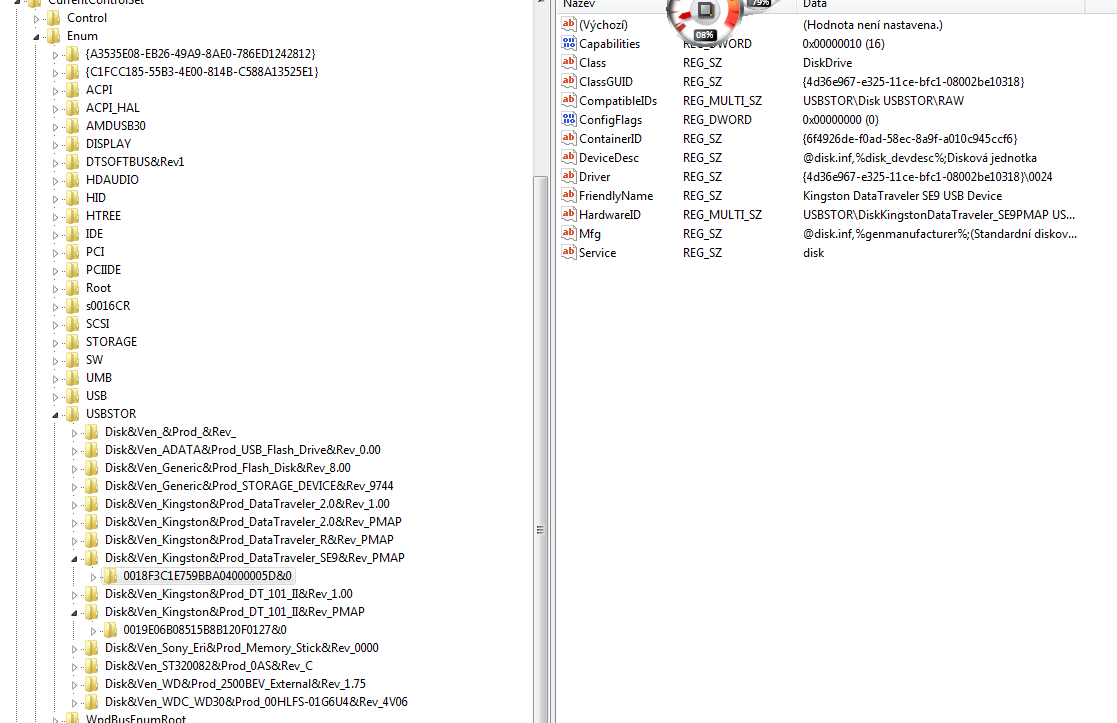Select Disk&Ven_Generic&Prod_STORAGE_DEVICE&Rev_9744 key
Viewport: 1117px width, 723px height.
(249, 486)
